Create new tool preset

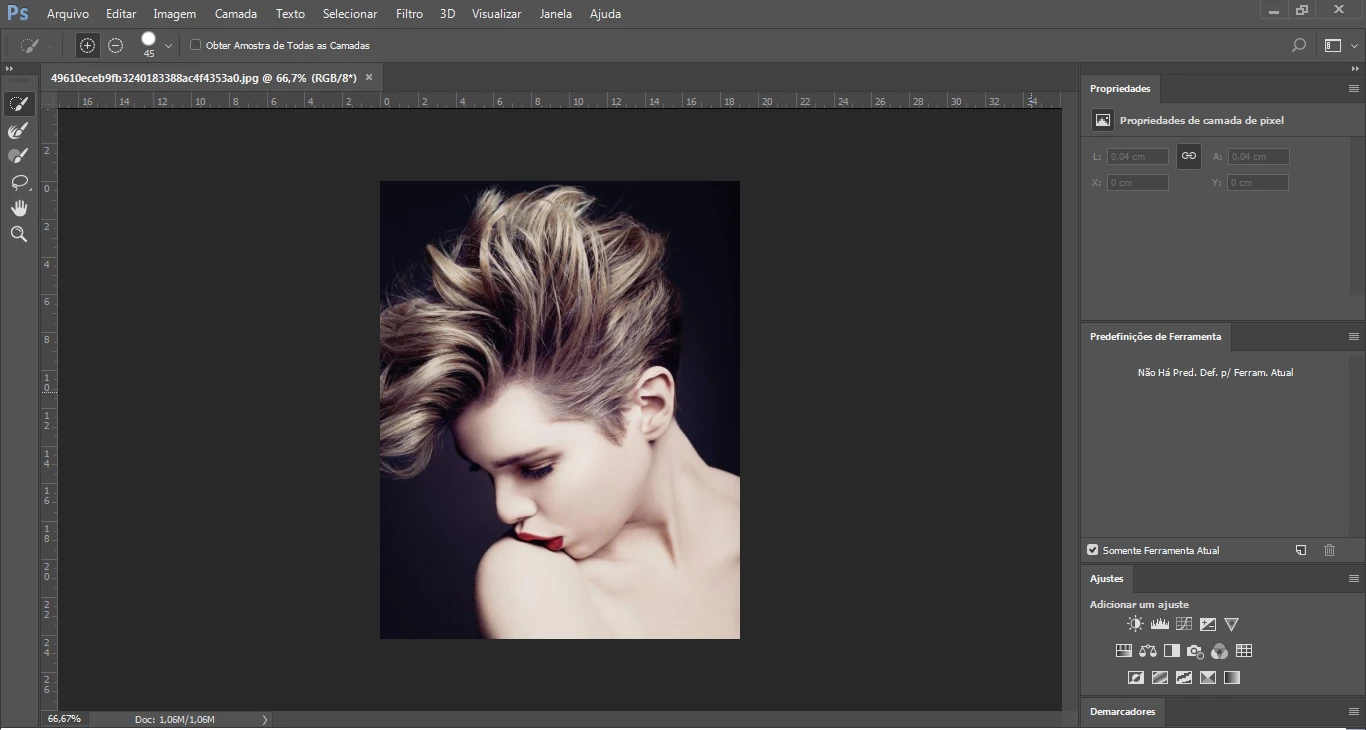(x=1301, y=550)
